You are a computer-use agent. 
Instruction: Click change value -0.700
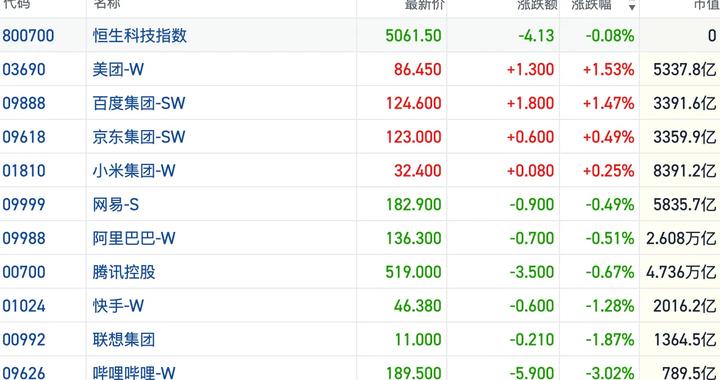tap(532, 238)
